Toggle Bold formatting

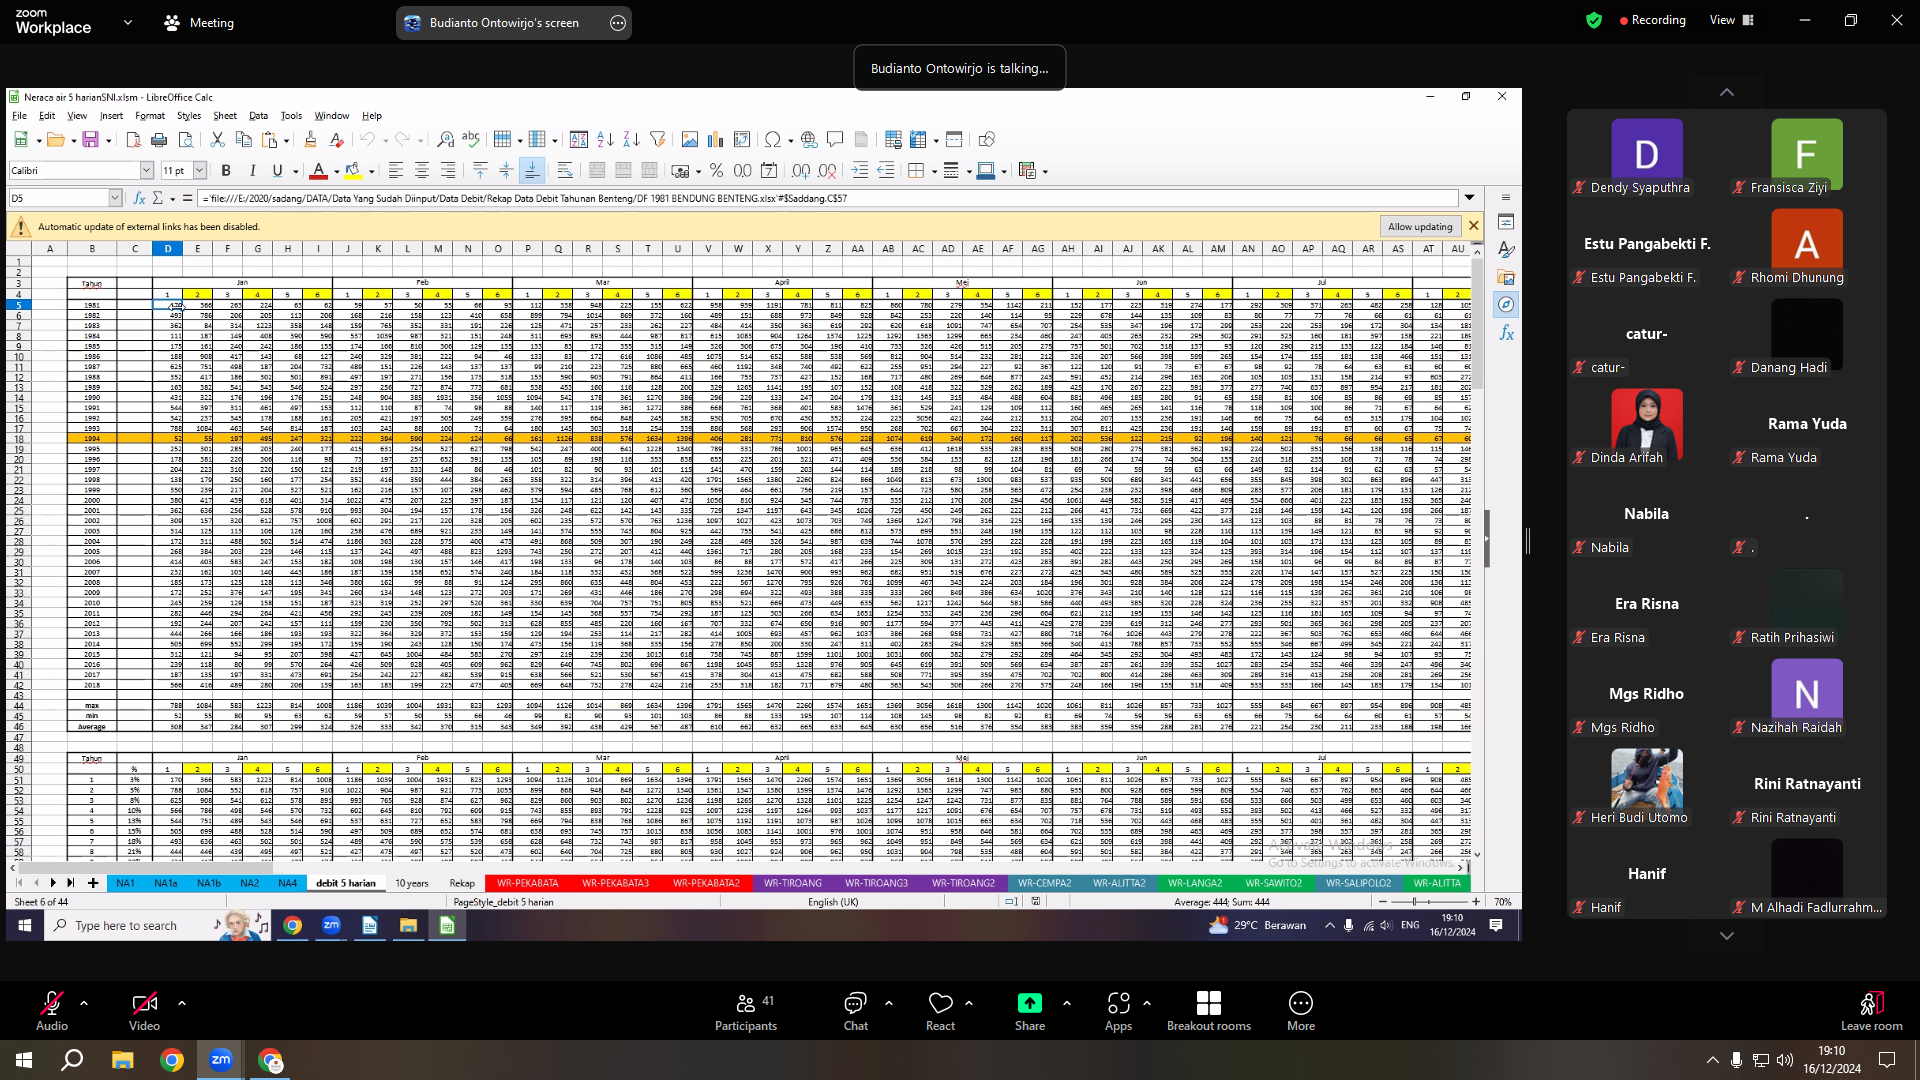pos(226,171)
